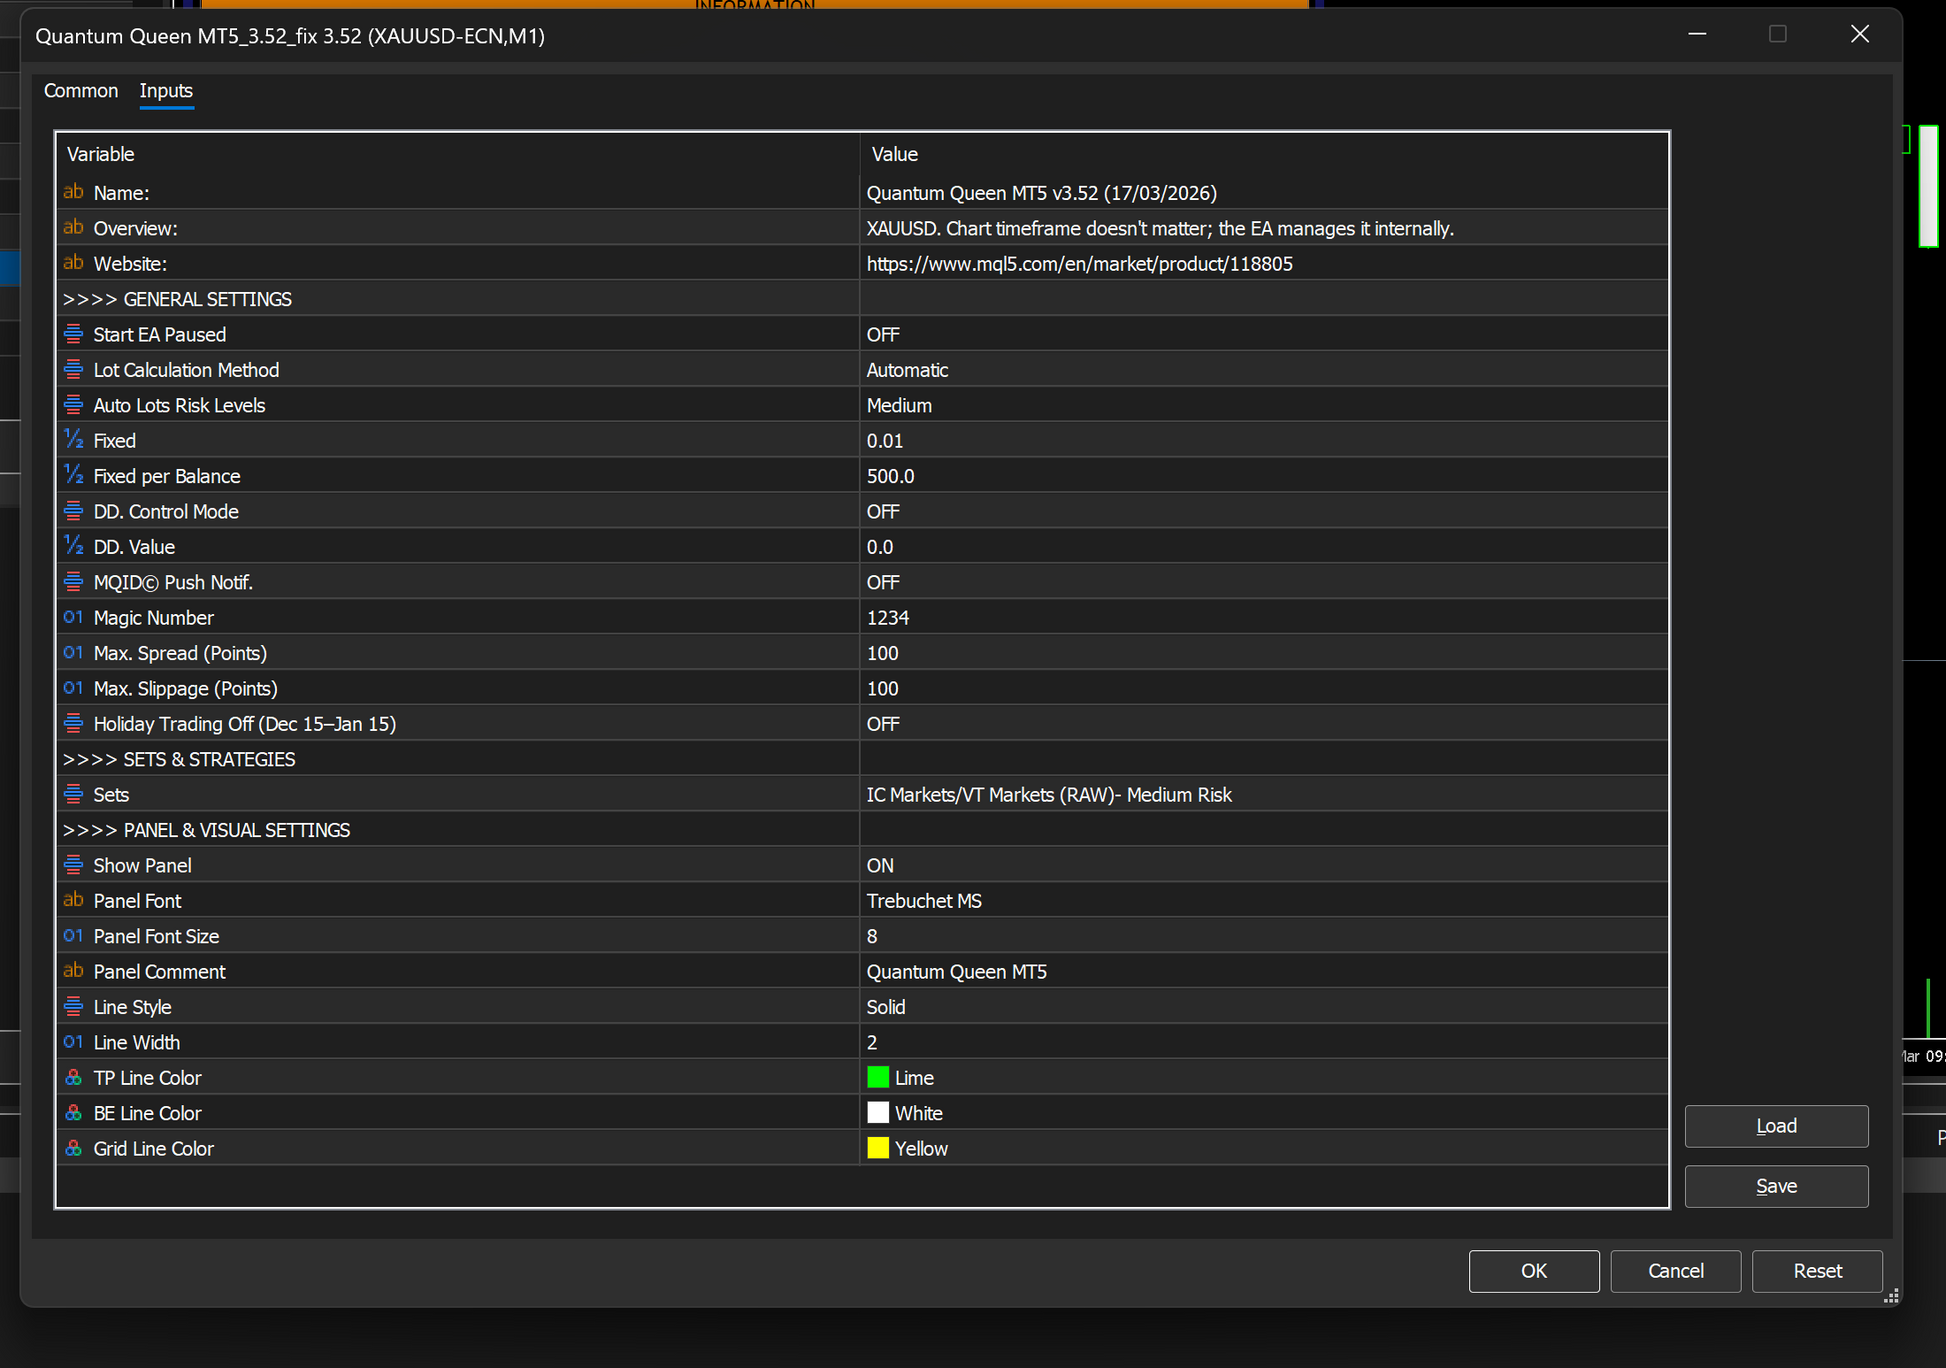This screenshot has width=1946, height=1368.
Task: Click the integer icon beside Magic Number
Action: (x=73, y=617)
